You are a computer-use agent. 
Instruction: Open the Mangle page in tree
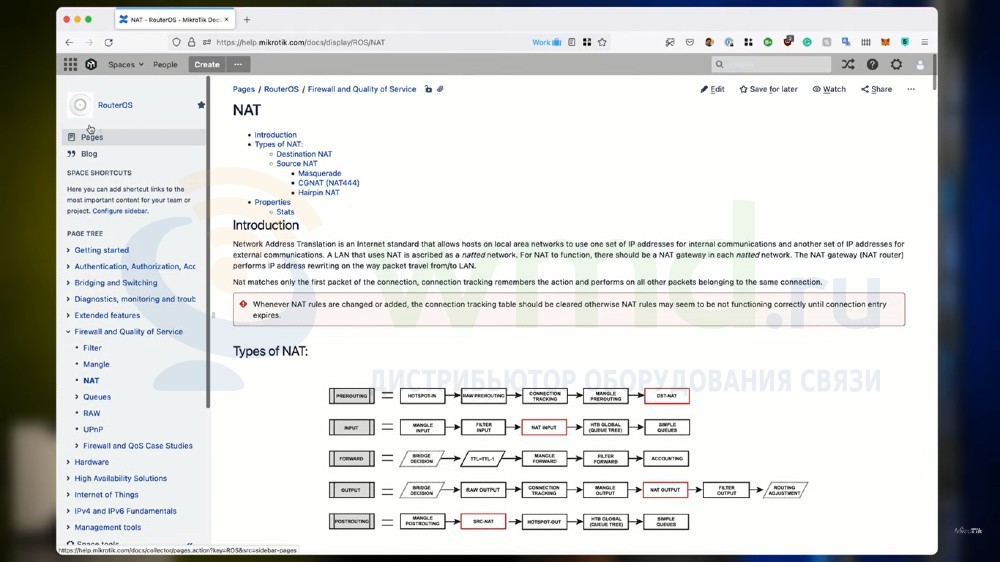(x=96, y=364)
